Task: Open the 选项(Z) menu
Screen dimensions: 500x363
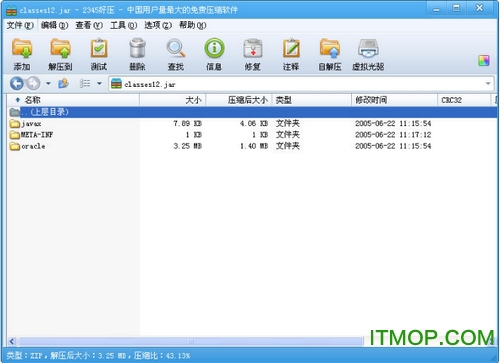Action: 158,25
